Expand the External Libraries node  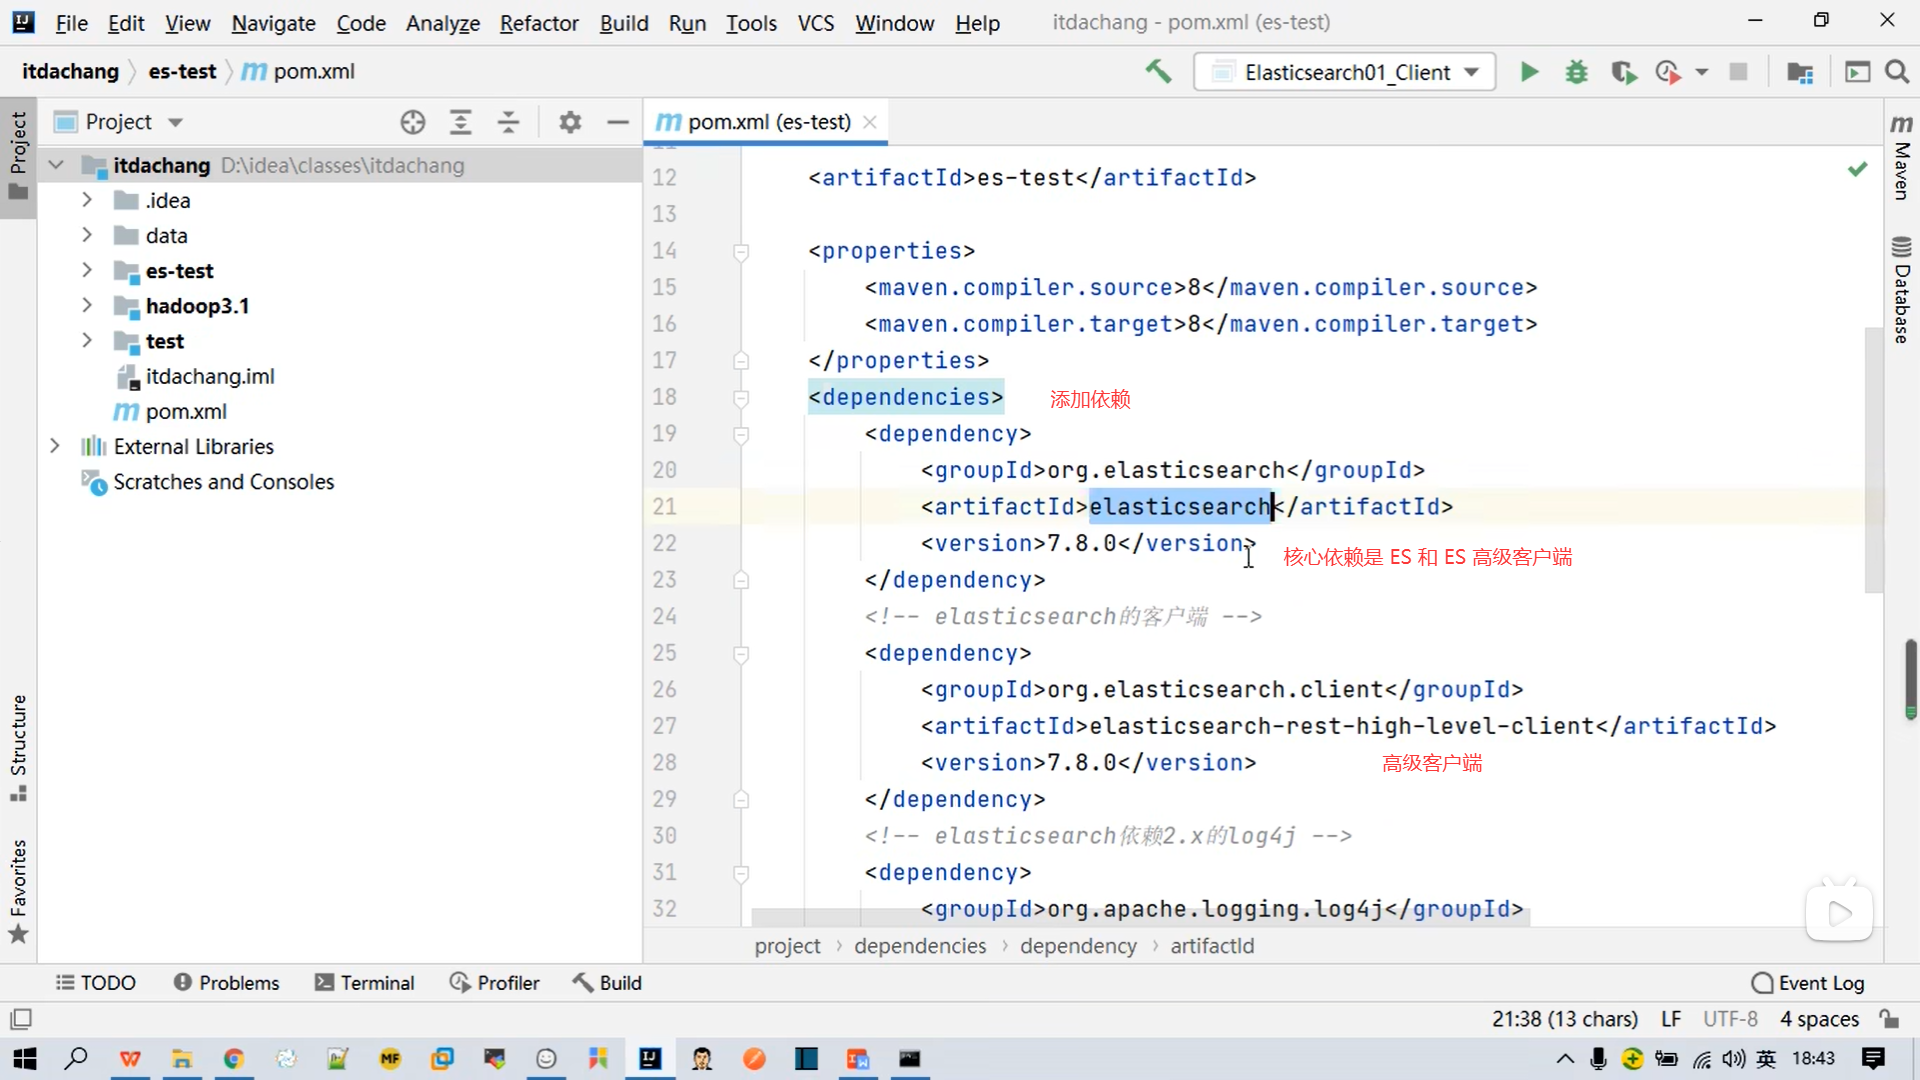tap(55, 446)
